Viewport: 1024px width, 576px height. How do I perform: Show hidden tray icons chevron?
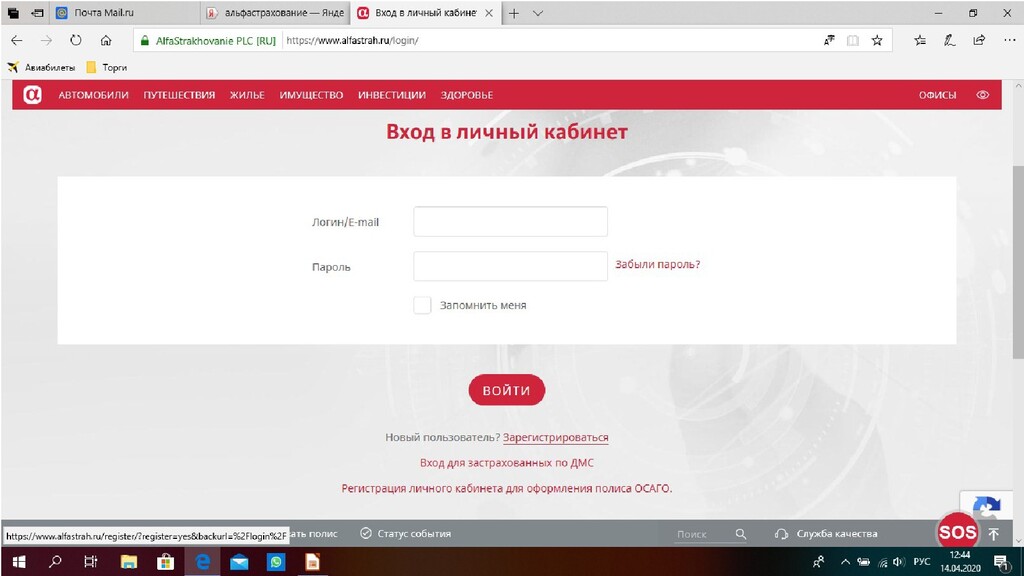[845, 562]
